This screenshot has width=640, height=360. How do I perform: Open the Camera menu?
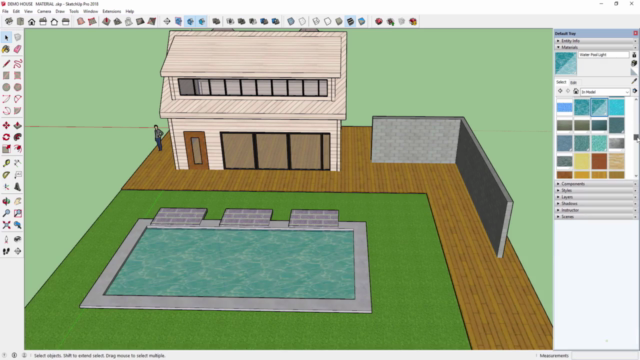[x=44, y=11]
